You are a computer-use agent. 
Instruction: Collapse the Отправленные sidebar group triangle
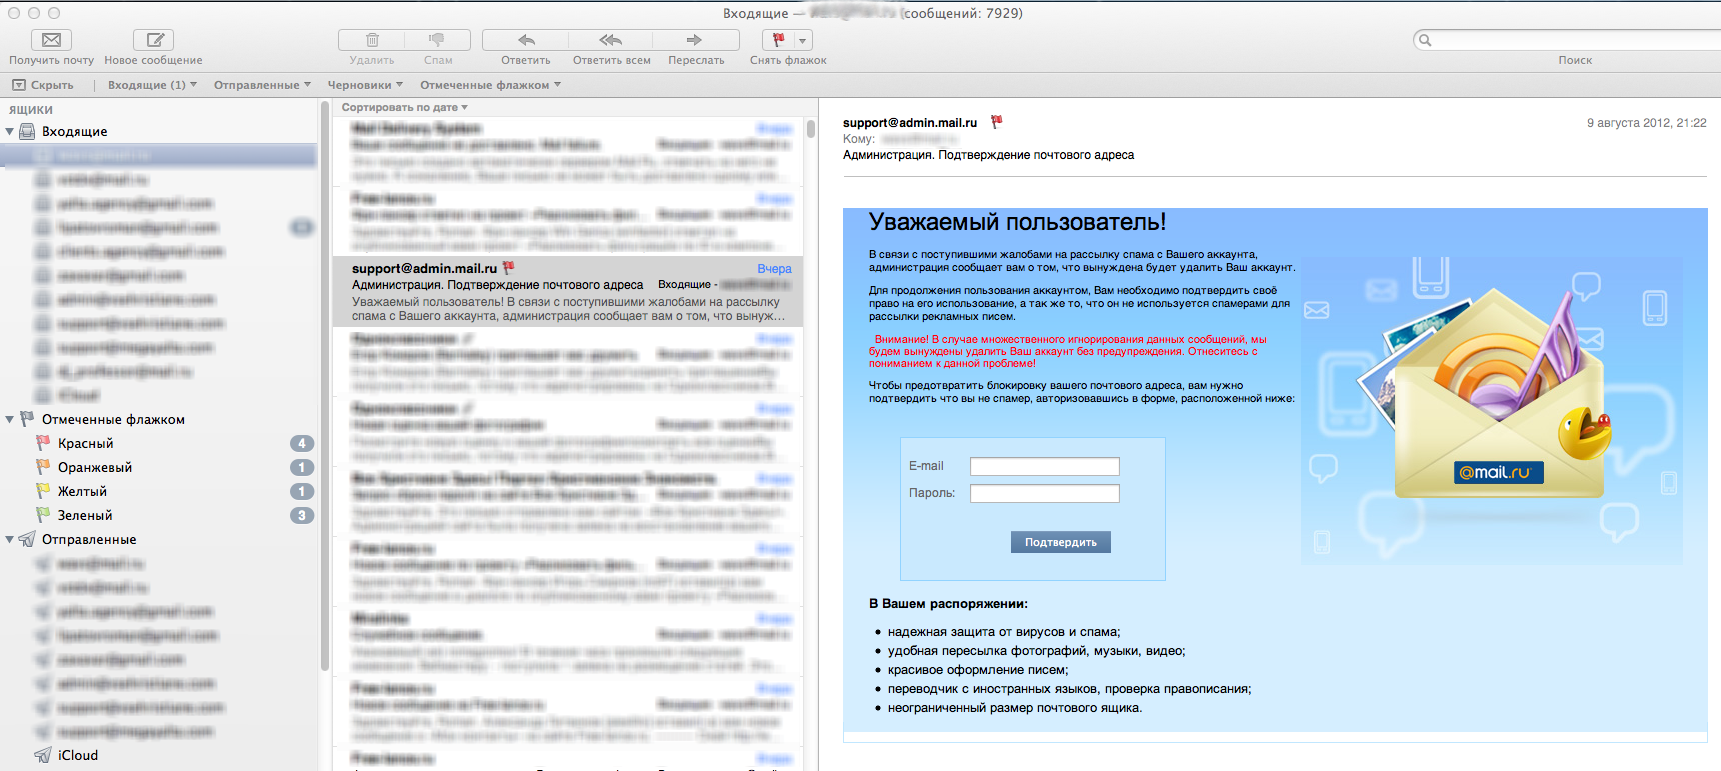10,539
